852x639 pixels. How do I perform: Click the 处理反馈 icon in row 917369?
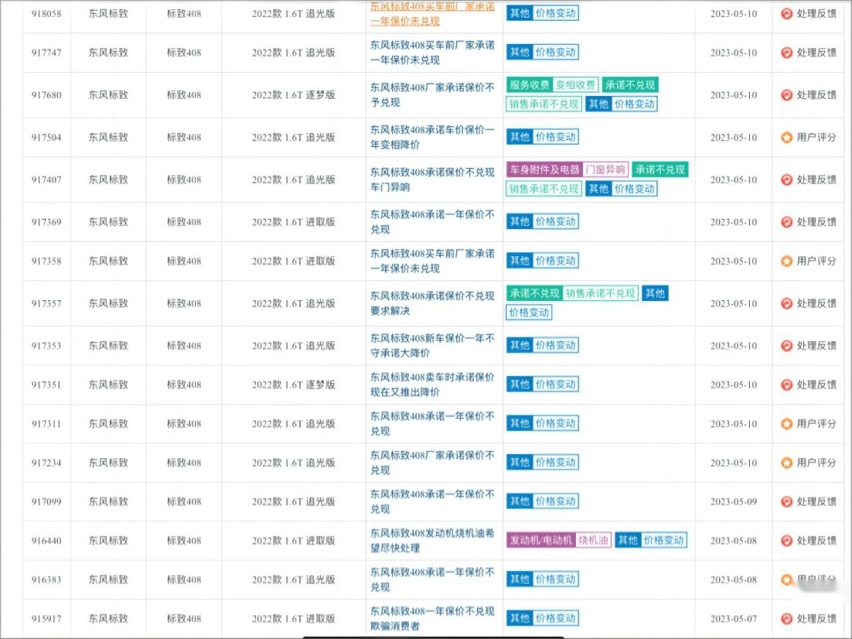(786, 222)
